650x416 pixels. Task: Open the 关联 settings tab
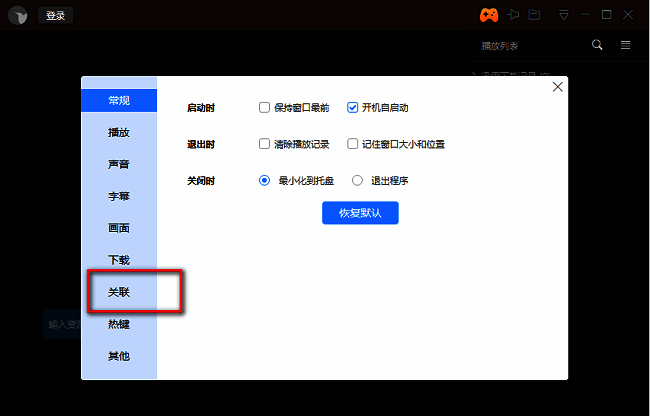click(x=119, y=292)
